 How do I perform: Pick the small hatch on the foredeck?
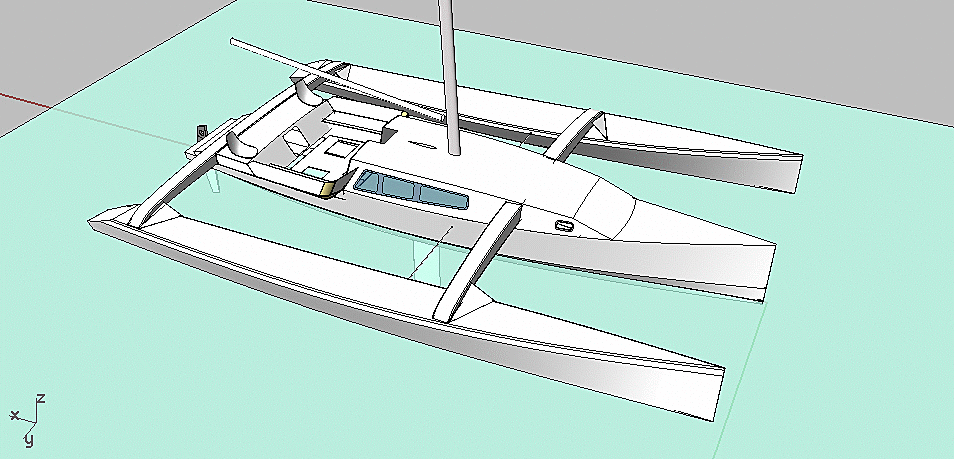(565, 226)
